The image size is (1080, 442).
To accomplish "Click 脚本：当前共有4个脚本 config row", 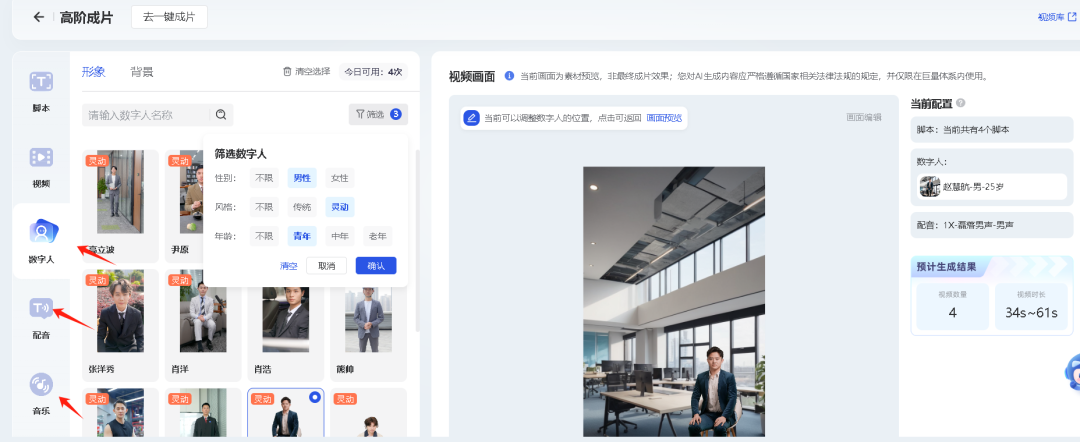I will coord(992,129).
